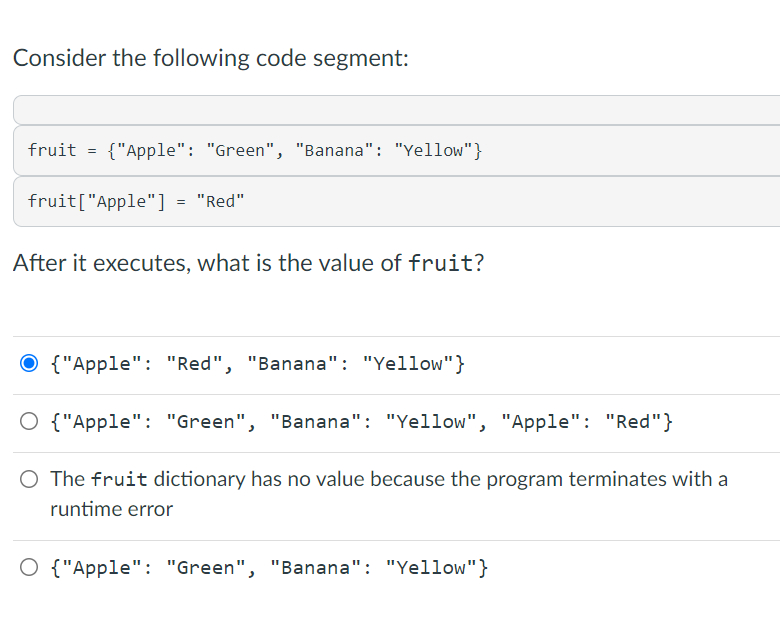Image resolution: width=780 pixels, height=622 pixels.
Task: Click the monospace 'fruit' word in the question
Action: [x=440, y=265]
